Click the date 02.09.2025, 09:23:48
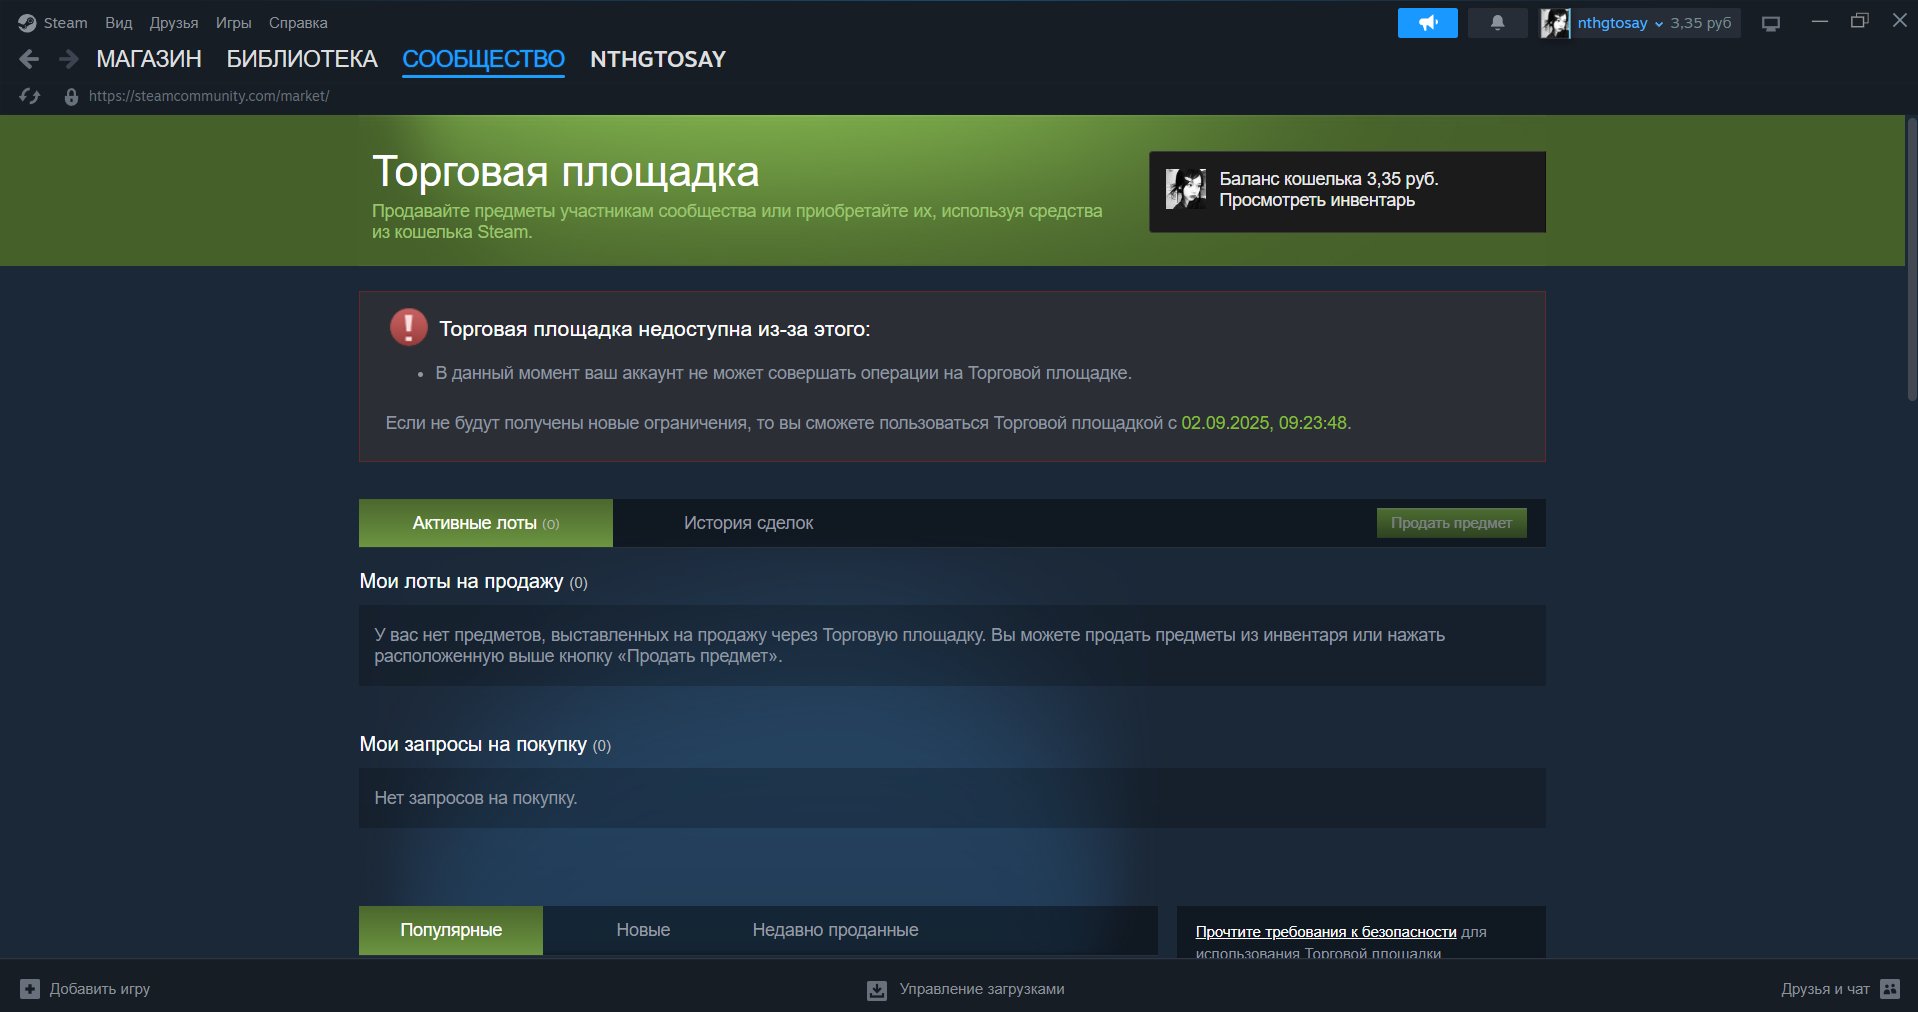This screenshot has width=1918, height=1012. point(1264,423)
